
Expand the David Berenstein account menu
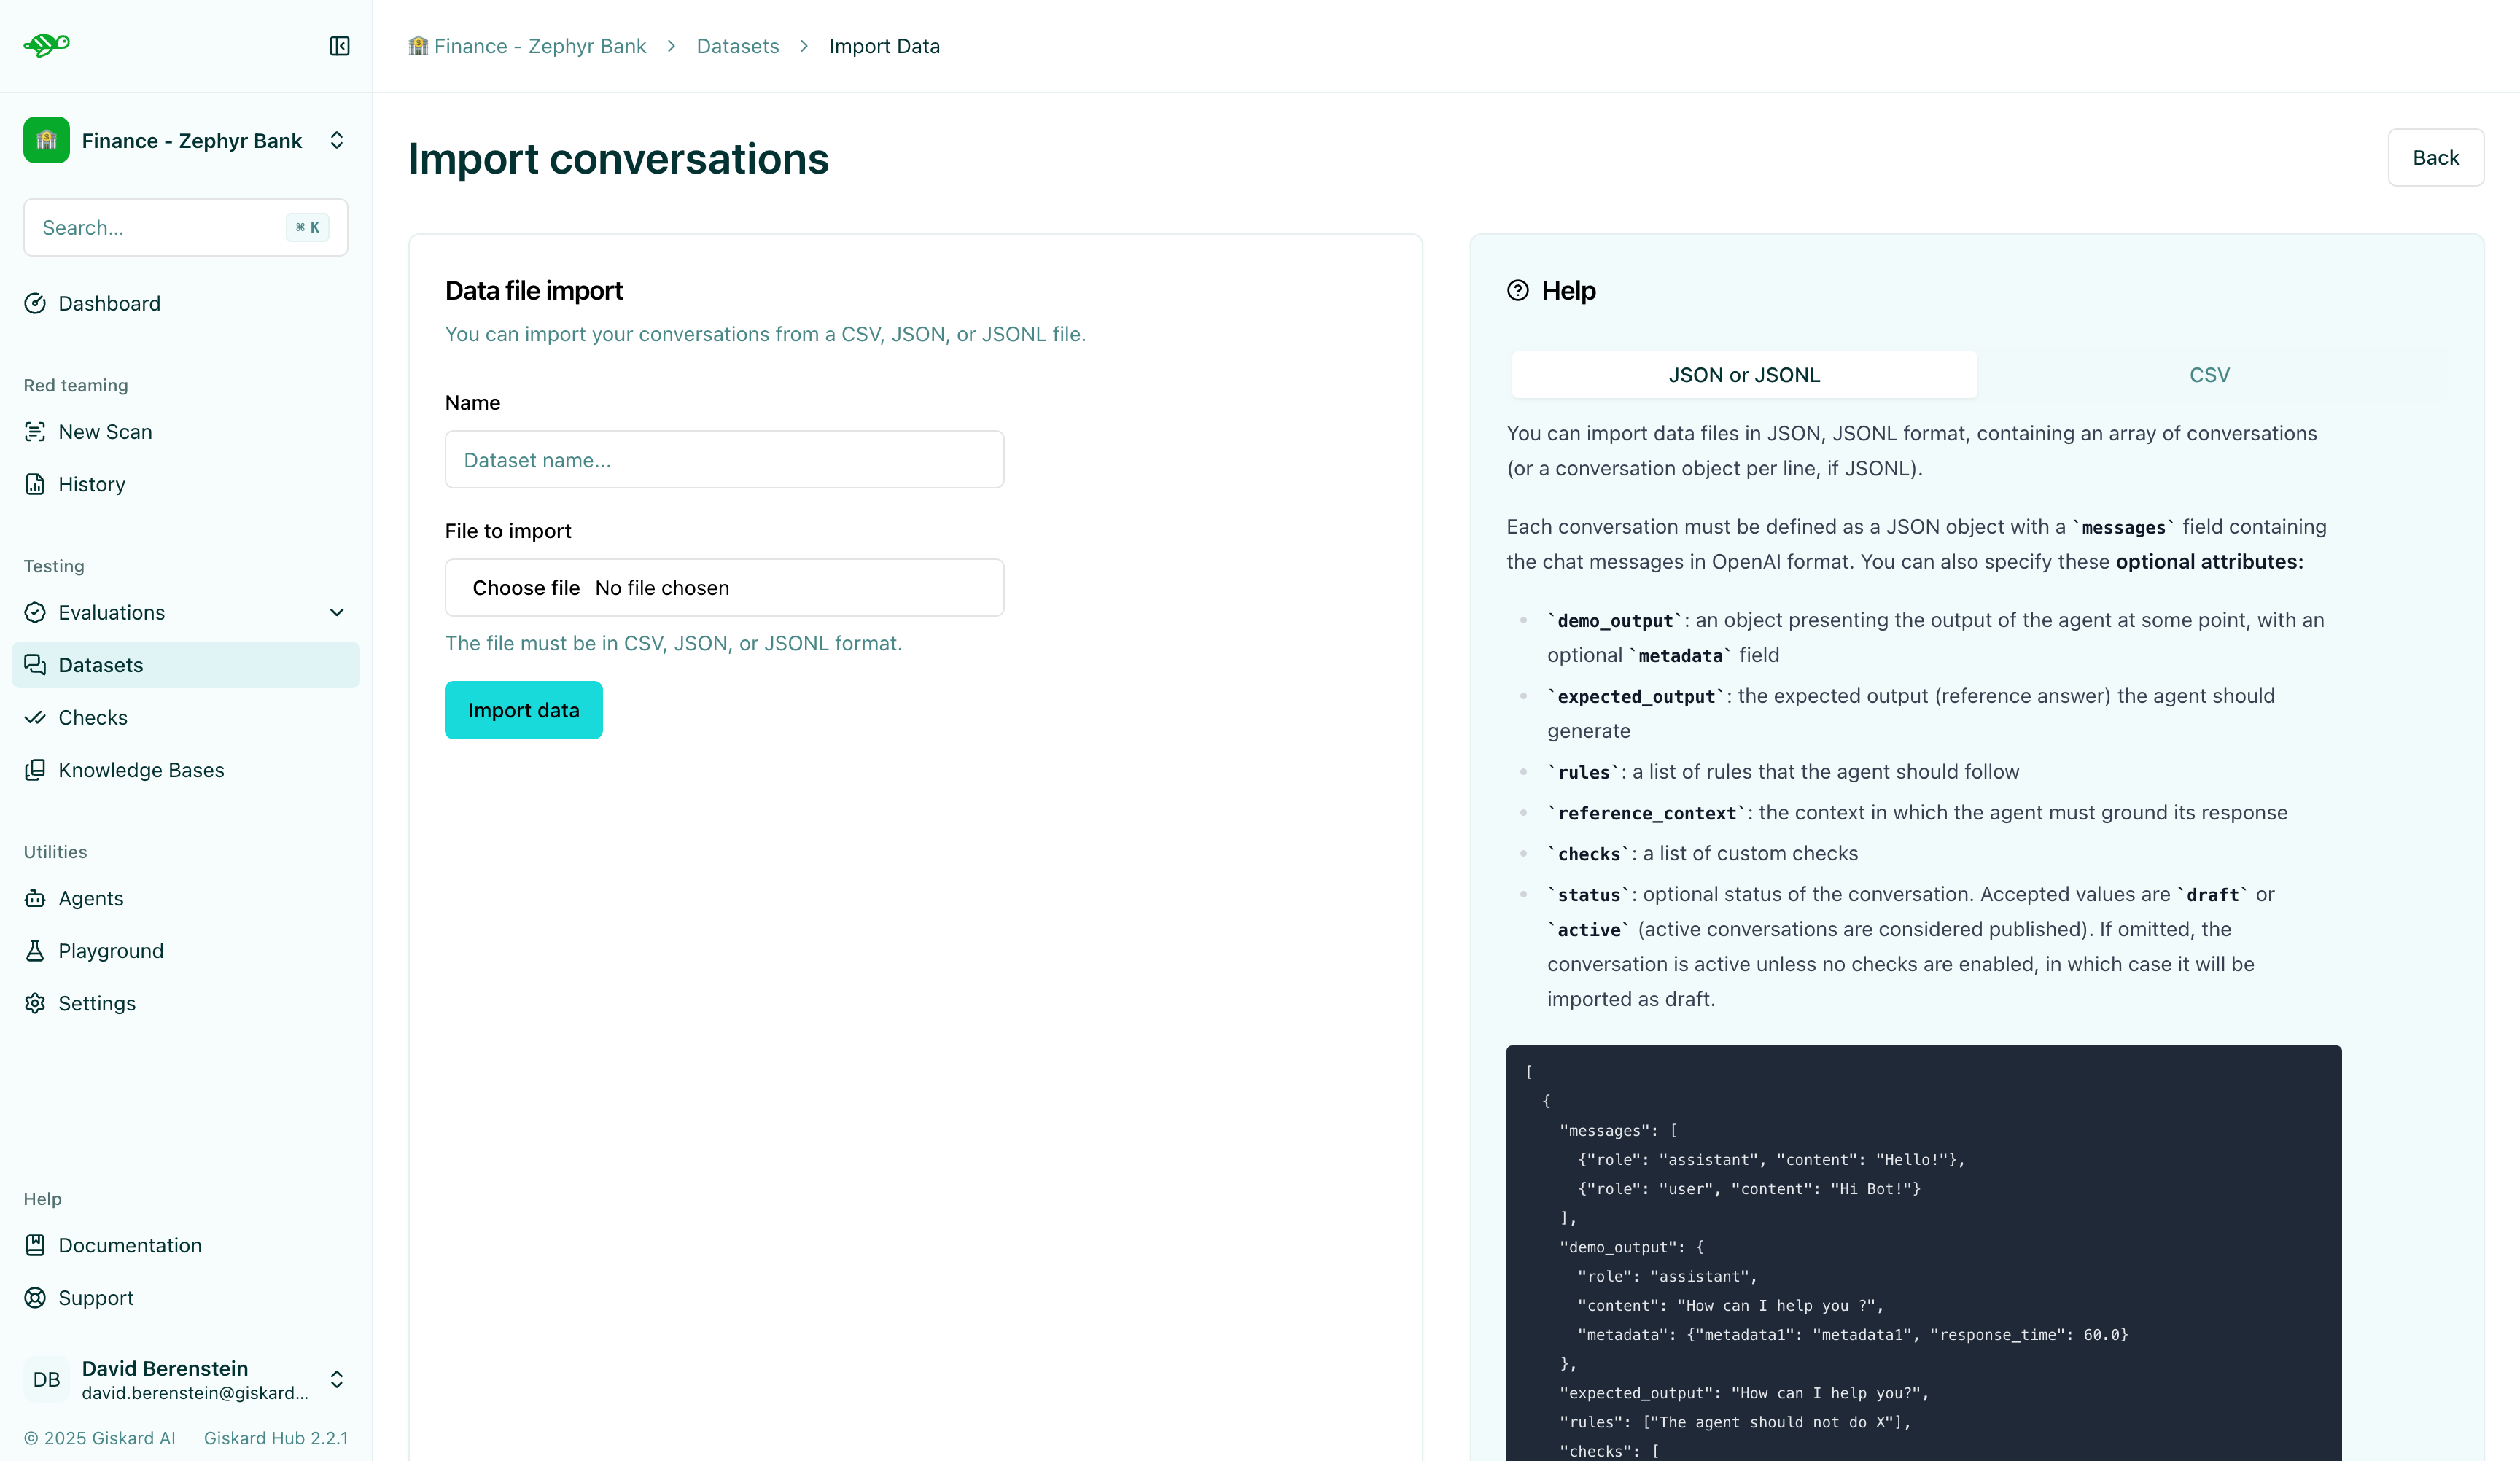point(337,1379)
